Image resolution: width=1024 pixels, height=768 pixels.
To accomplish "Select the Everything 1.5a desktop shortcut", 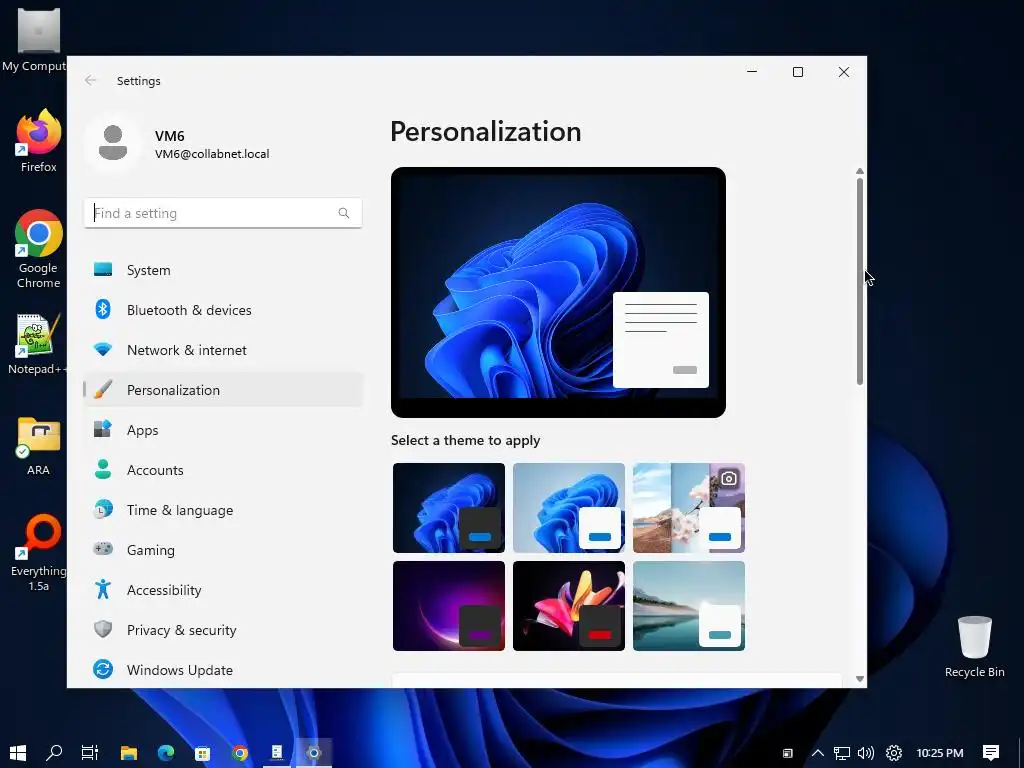I will click(x=39, y=553).
